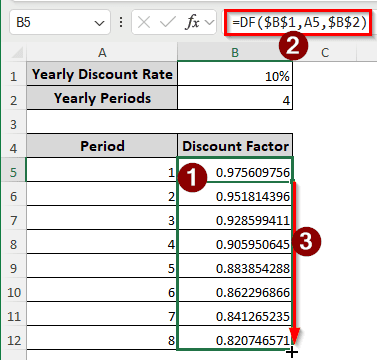Click empty cell B3
The width and height of the screenshot is (377, 360).
point(235,122)
